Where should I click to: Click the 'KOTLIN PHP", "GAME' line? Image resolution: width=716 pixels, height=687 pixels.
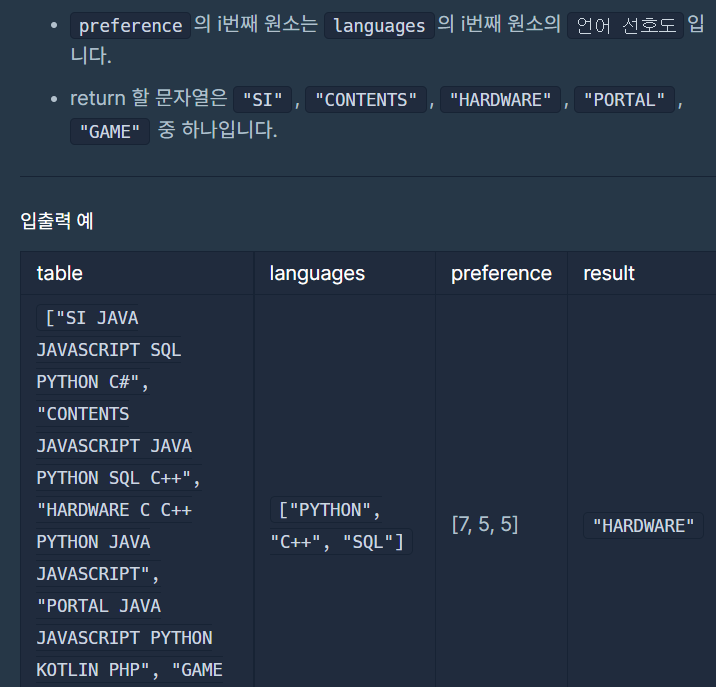[129, 670]
